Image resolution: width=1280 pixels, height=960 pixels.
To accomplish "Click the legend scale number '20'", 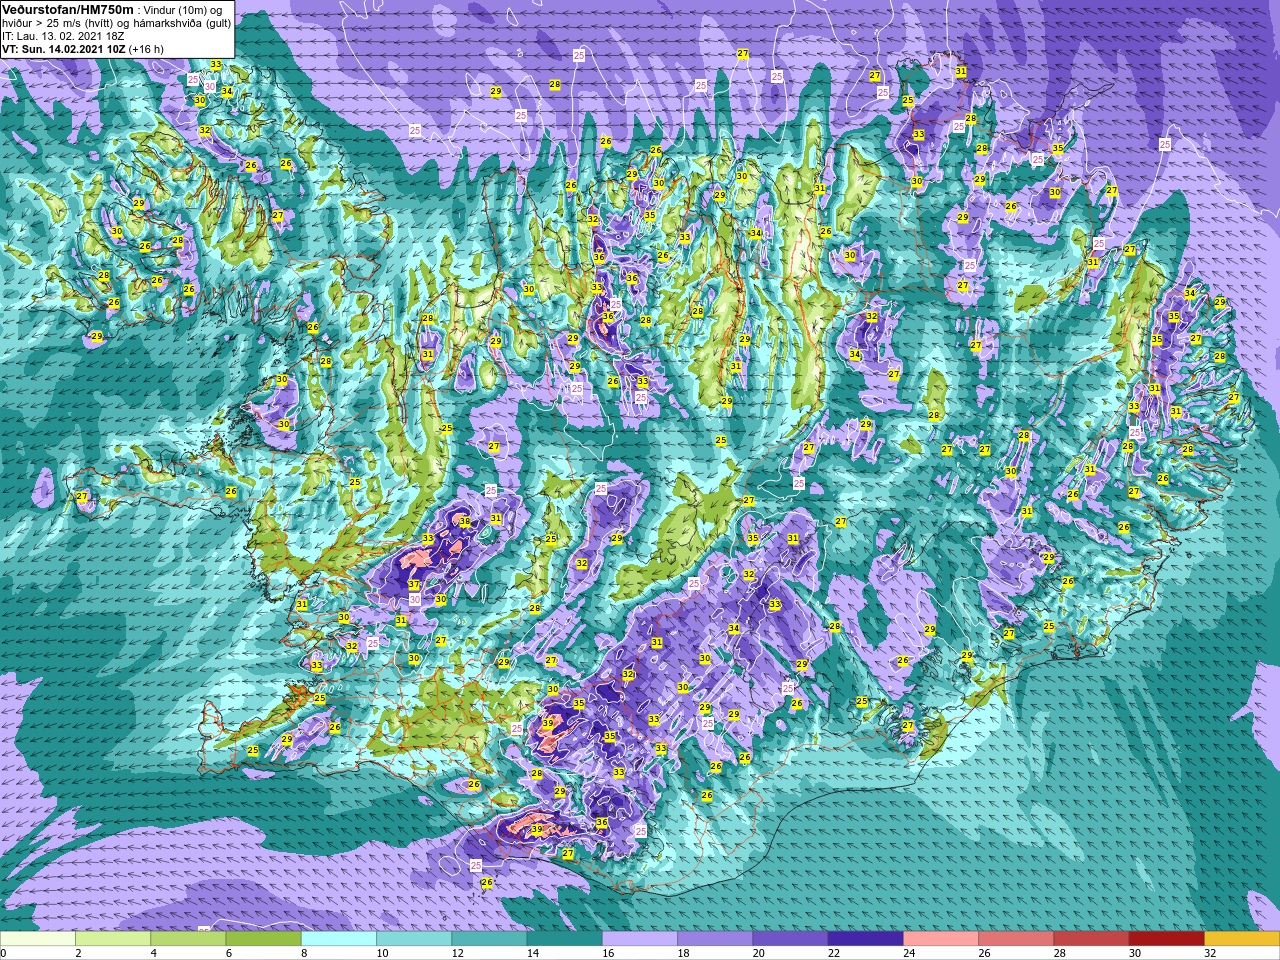I will coord(759,953).
